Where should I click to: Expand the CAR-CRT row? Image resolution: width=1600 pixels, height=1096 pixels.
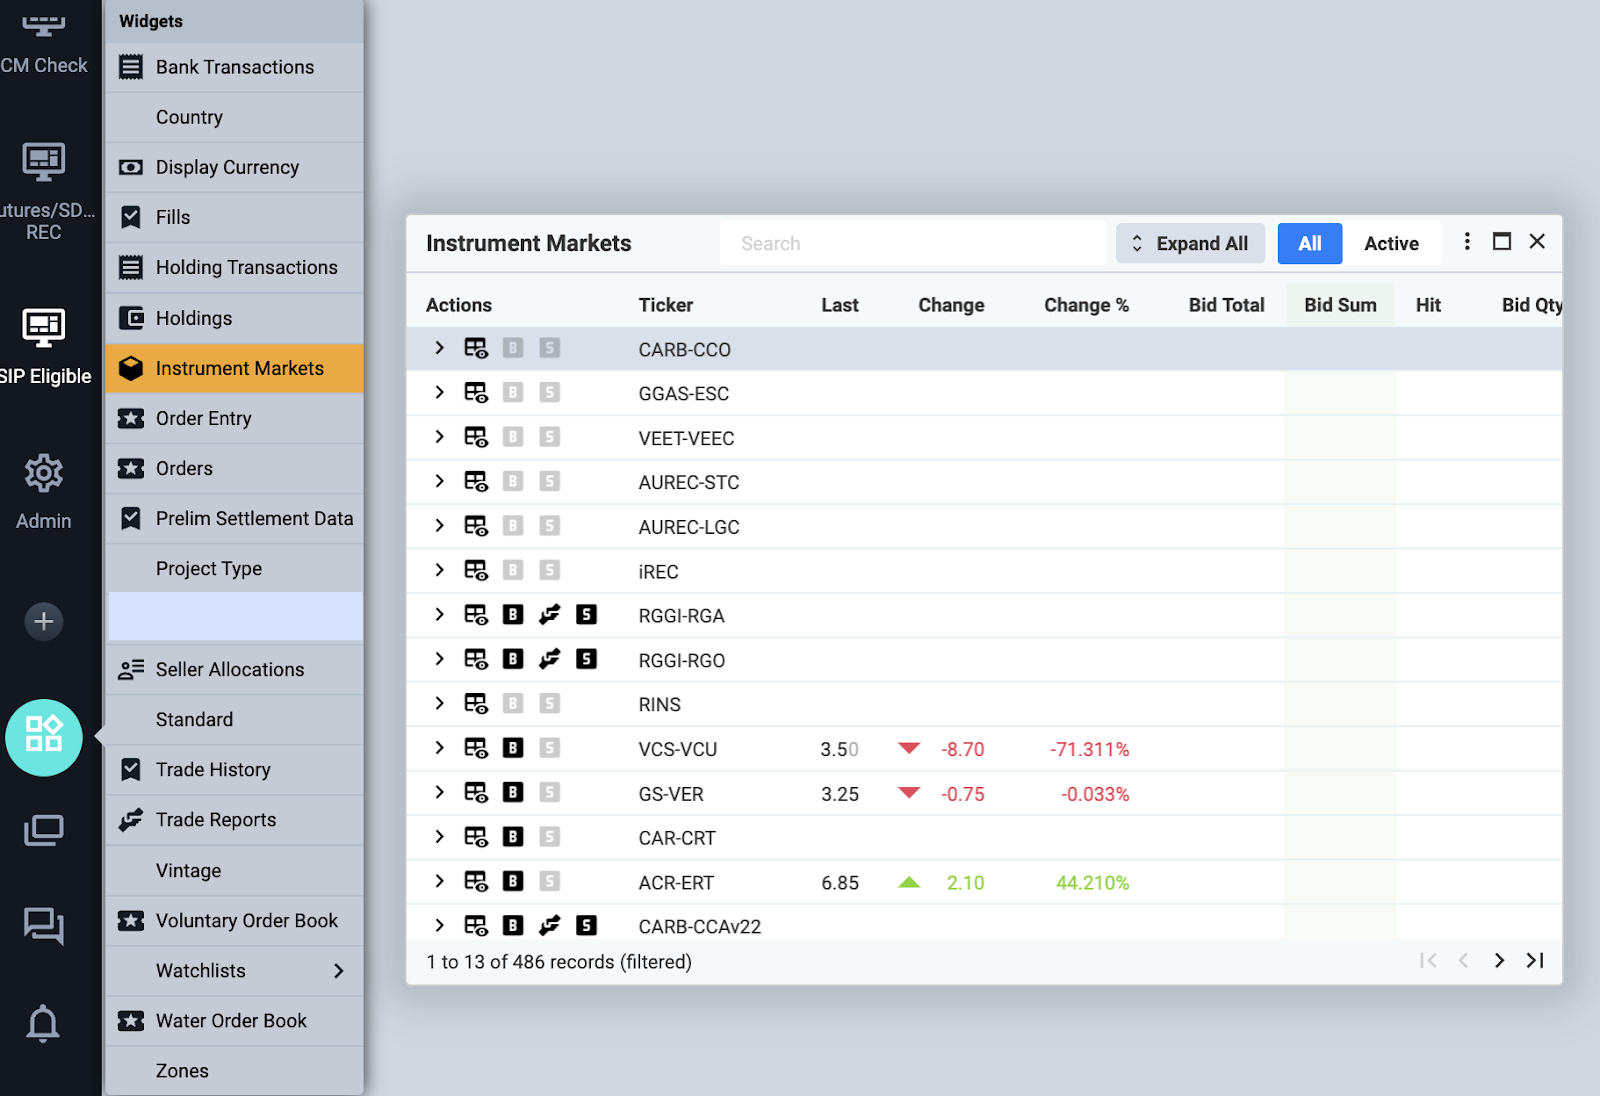click(439, 836)
